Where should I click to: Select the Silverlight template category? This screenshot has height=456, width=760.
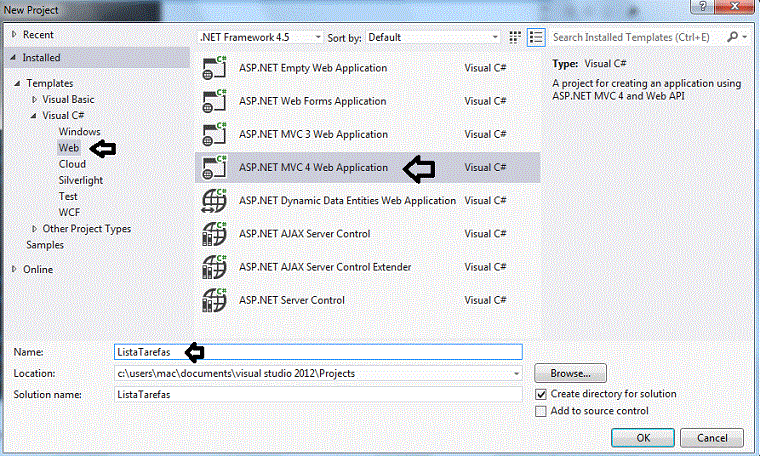80,180
